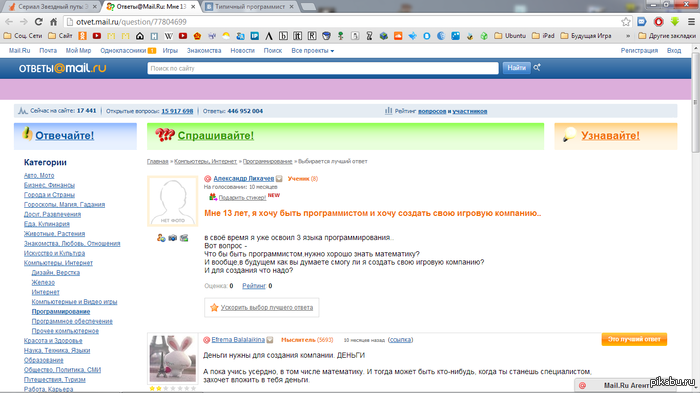This screenshot has height=393, width=700.
Task: Open the Спрашивайте! section link
Action: (x=216, y=135)
